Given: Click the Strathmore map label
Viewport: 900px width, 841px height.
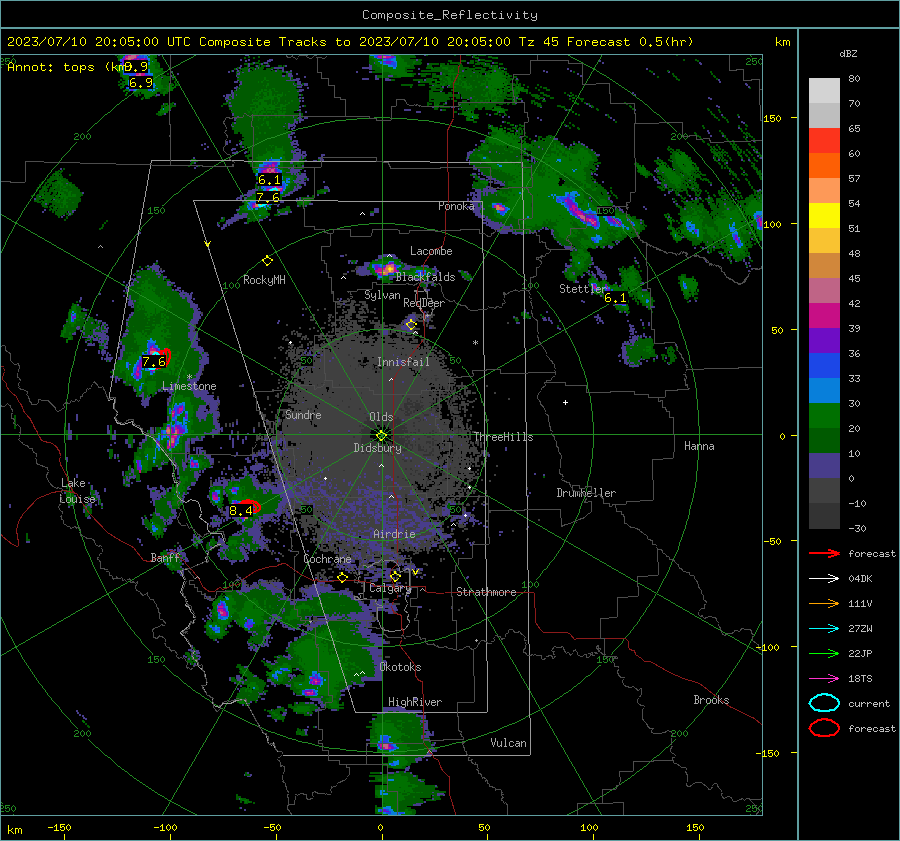Looking at the screenshot, I should [486, 592].
